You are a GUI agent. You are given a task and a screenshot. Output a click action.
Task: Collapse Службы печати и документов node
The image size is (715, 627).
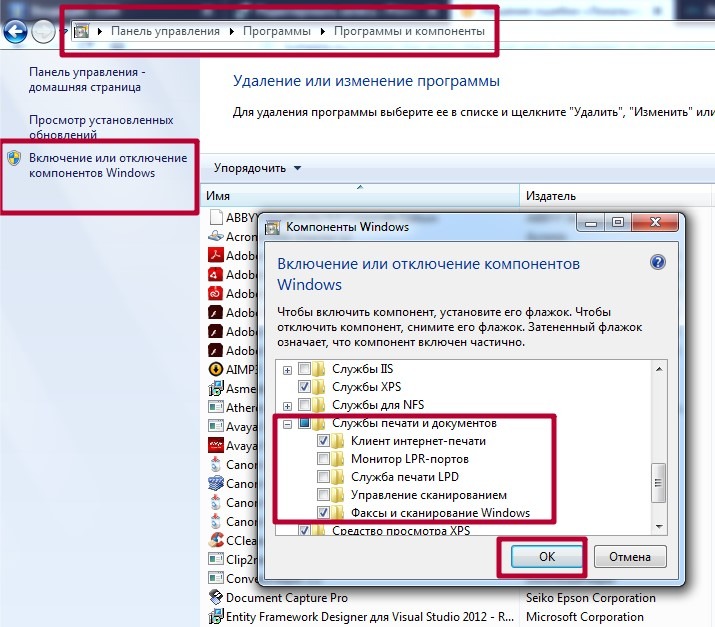click(x=287, y=425)
